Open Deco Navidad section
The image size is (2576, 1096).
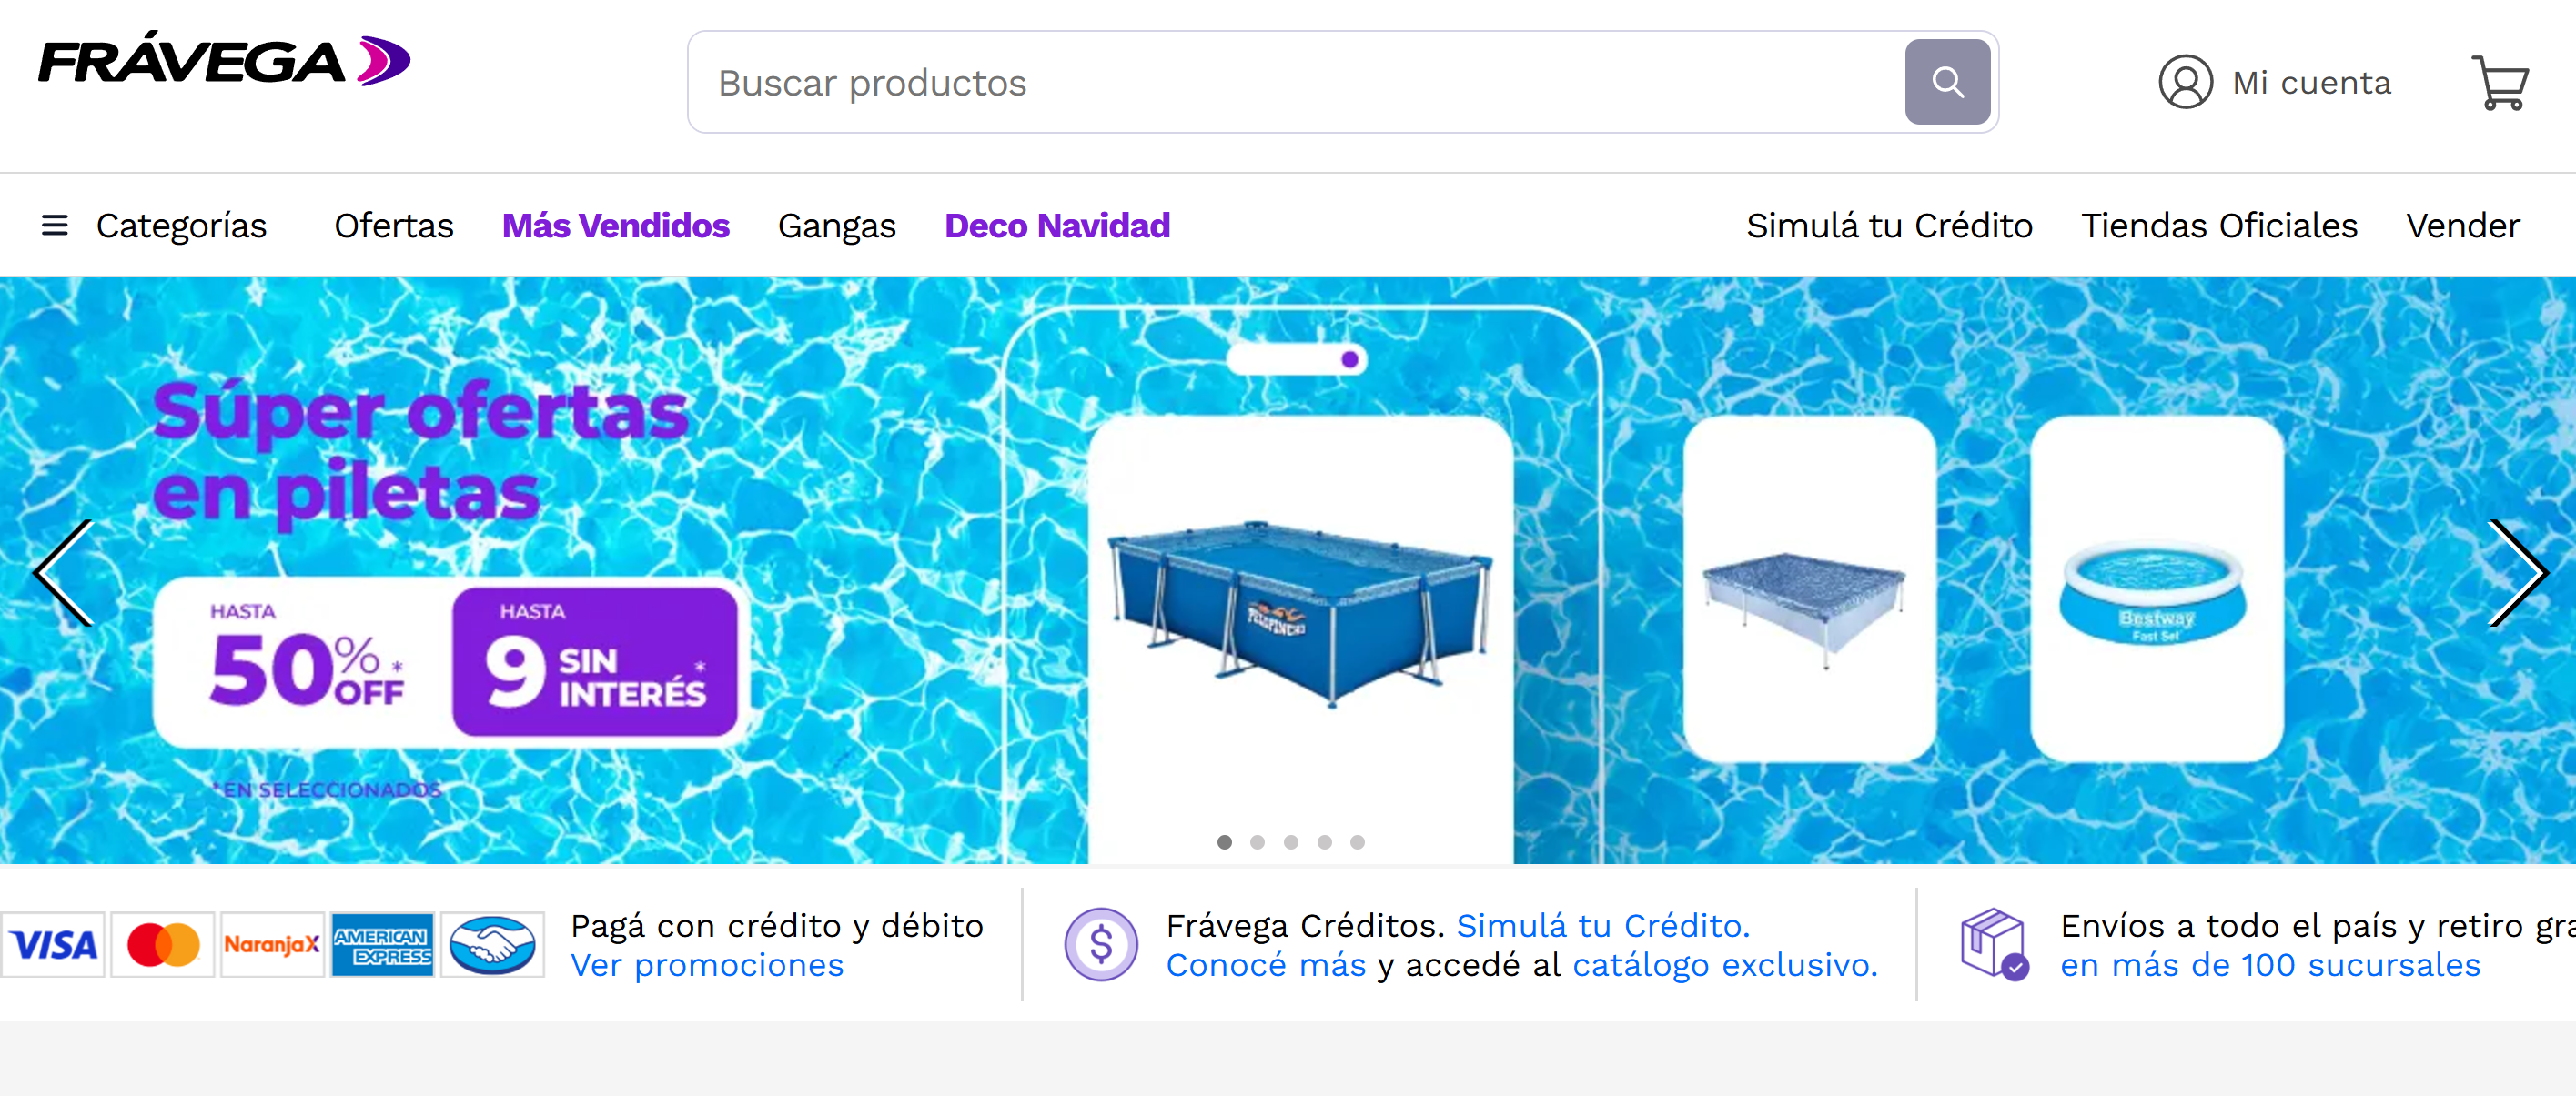(1057, 226)
